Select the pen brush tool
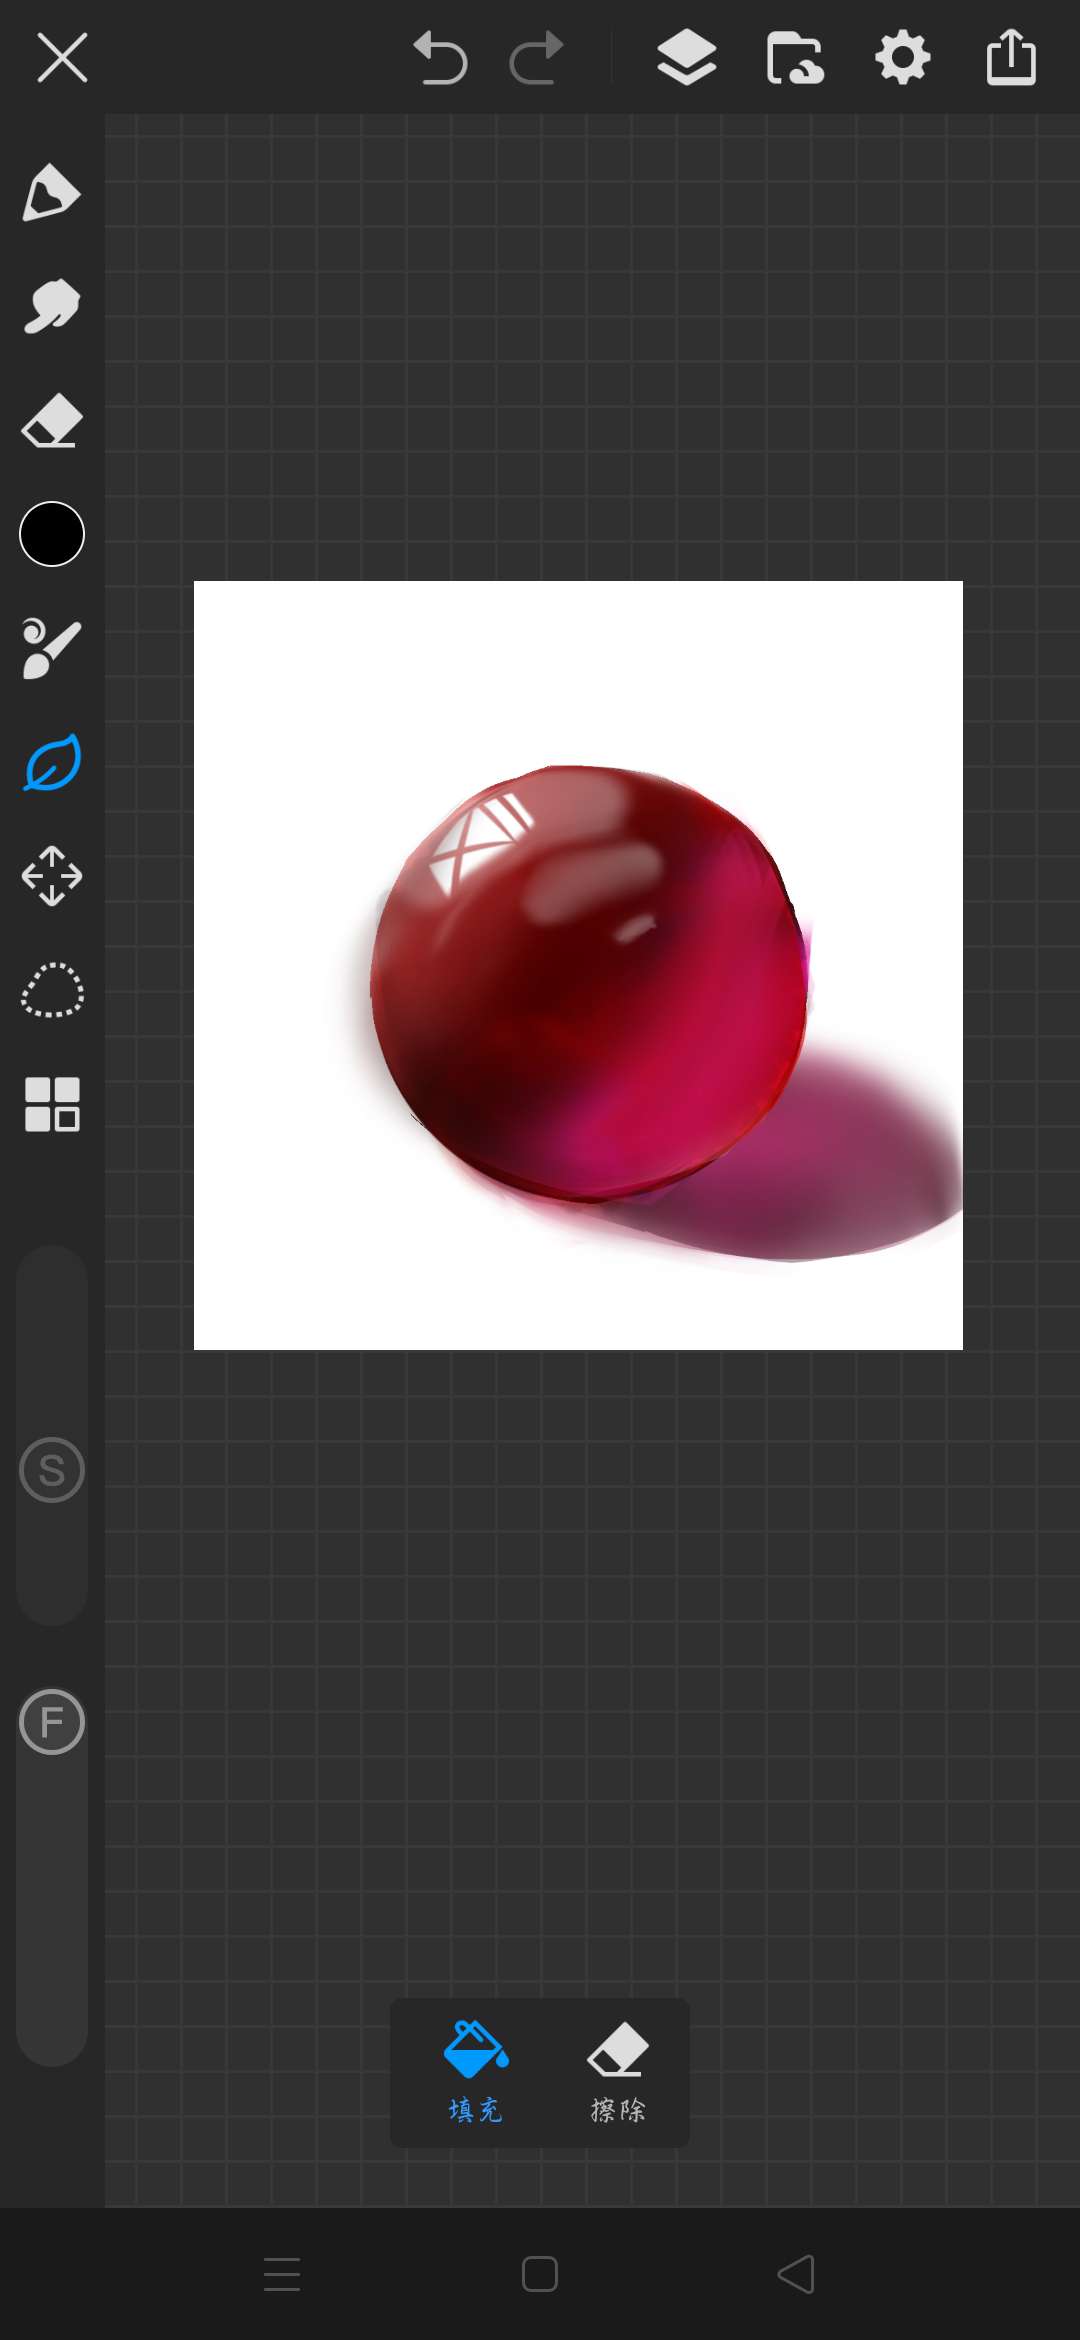 tap(51, 192)
